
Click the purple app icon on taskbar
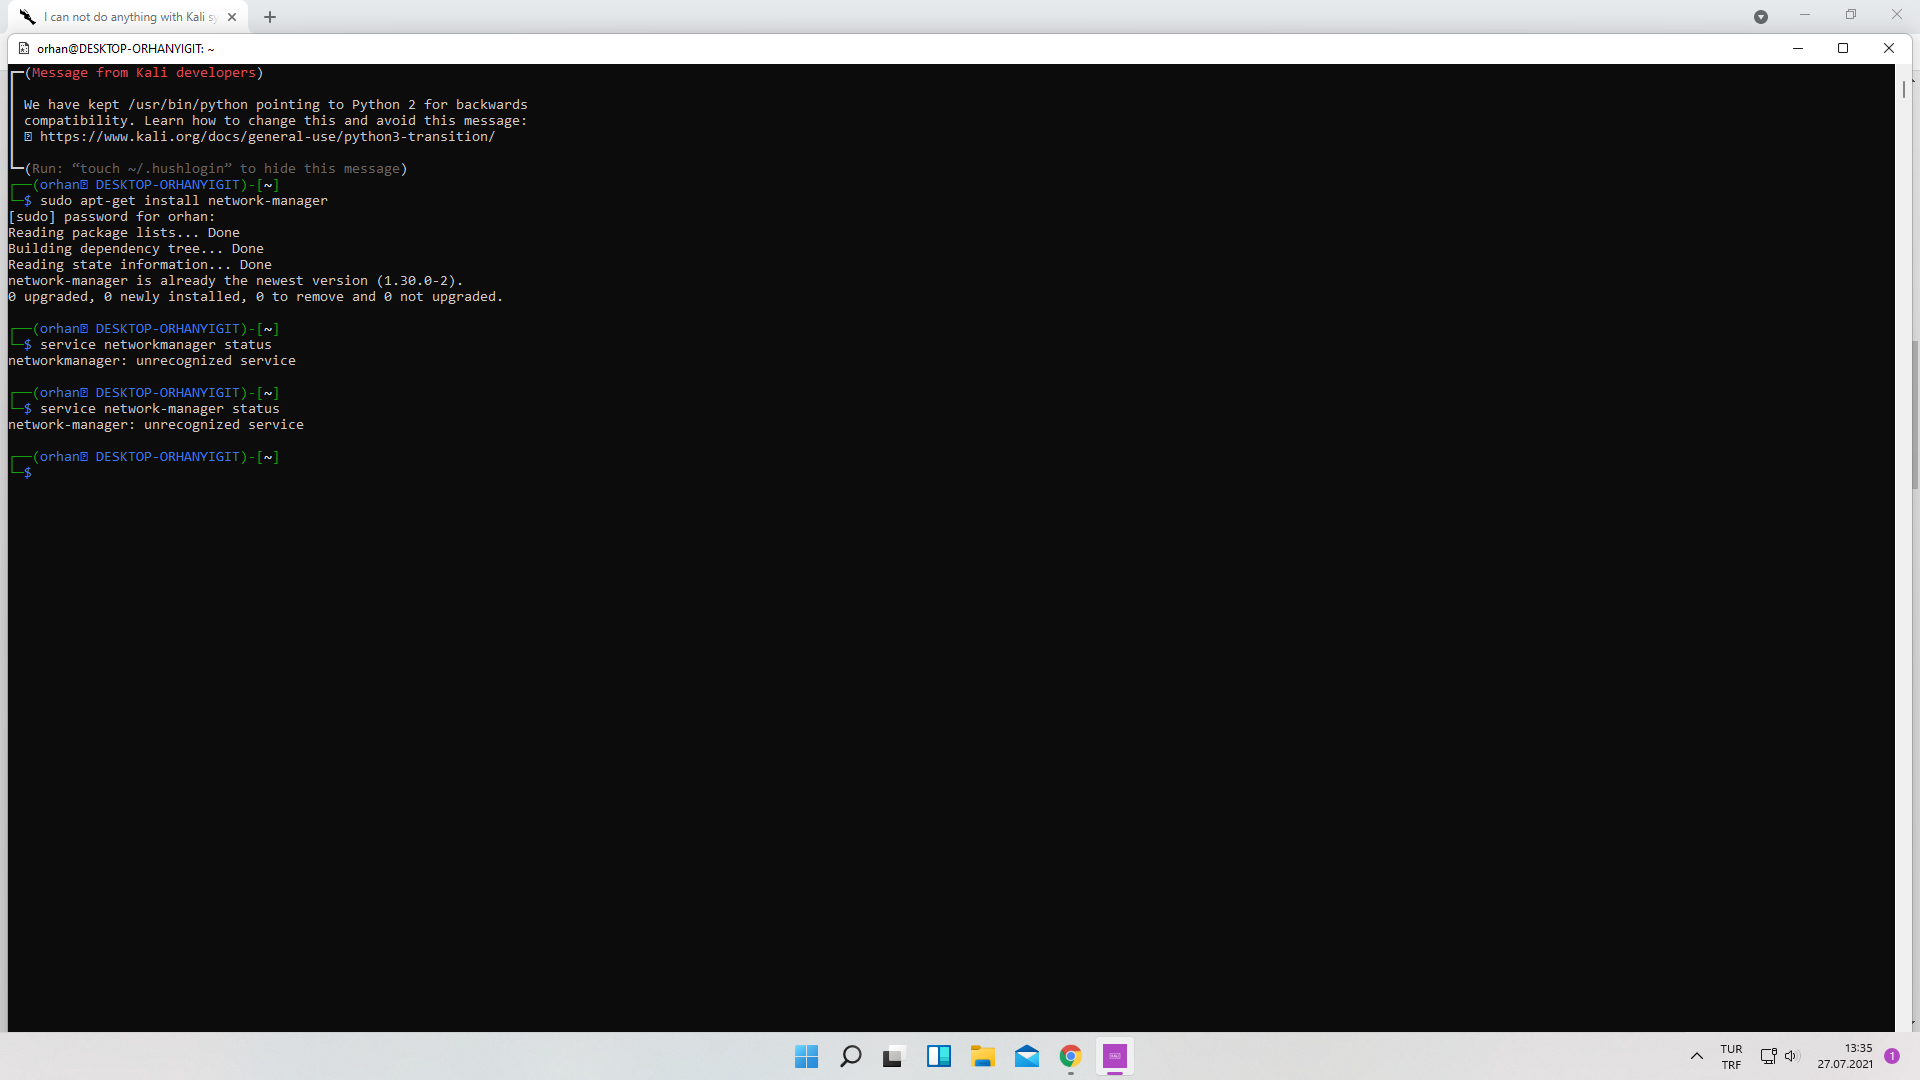[x=1114, y=1057]
